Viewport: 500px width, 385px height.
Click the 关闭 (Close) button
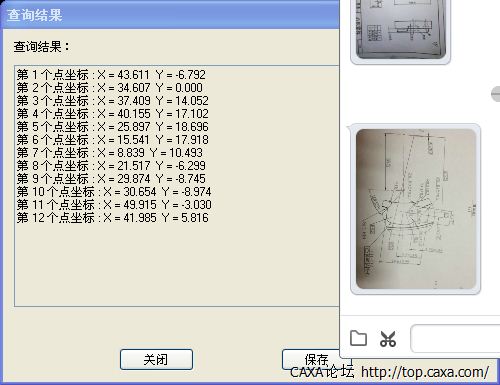click(x=156, y=359)
